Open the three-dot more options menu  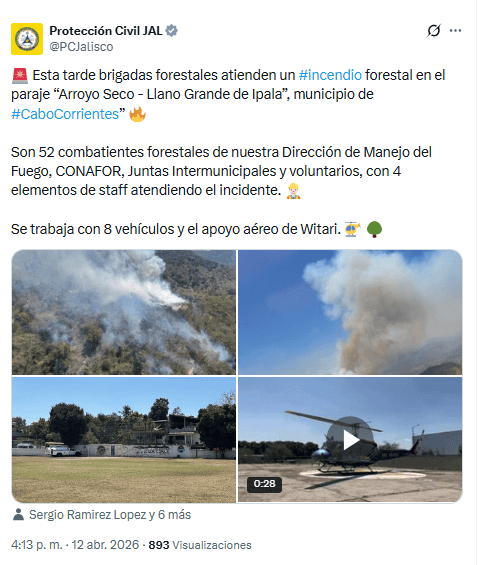click(455, 31)
